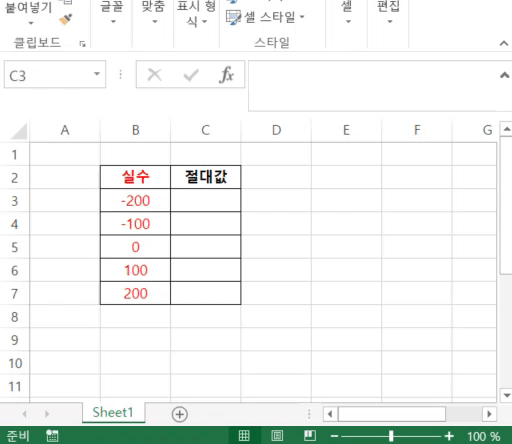Click the vertical scrollbar down arrow
Image resolution: width=512 pixels, height=444 pixels.
[x=507, y=395]
